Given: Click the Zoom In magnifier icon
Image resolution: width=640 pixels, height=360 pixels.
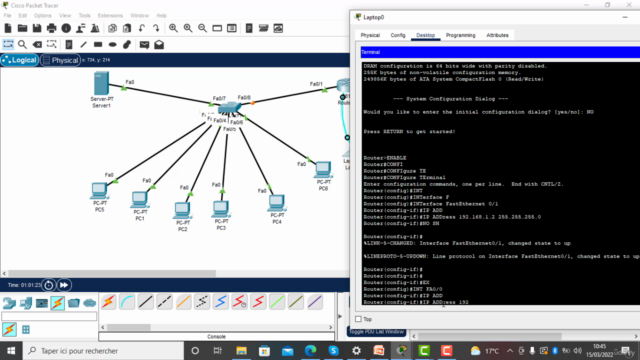Looking at the screenshot, I should click(x=173, y=28).
